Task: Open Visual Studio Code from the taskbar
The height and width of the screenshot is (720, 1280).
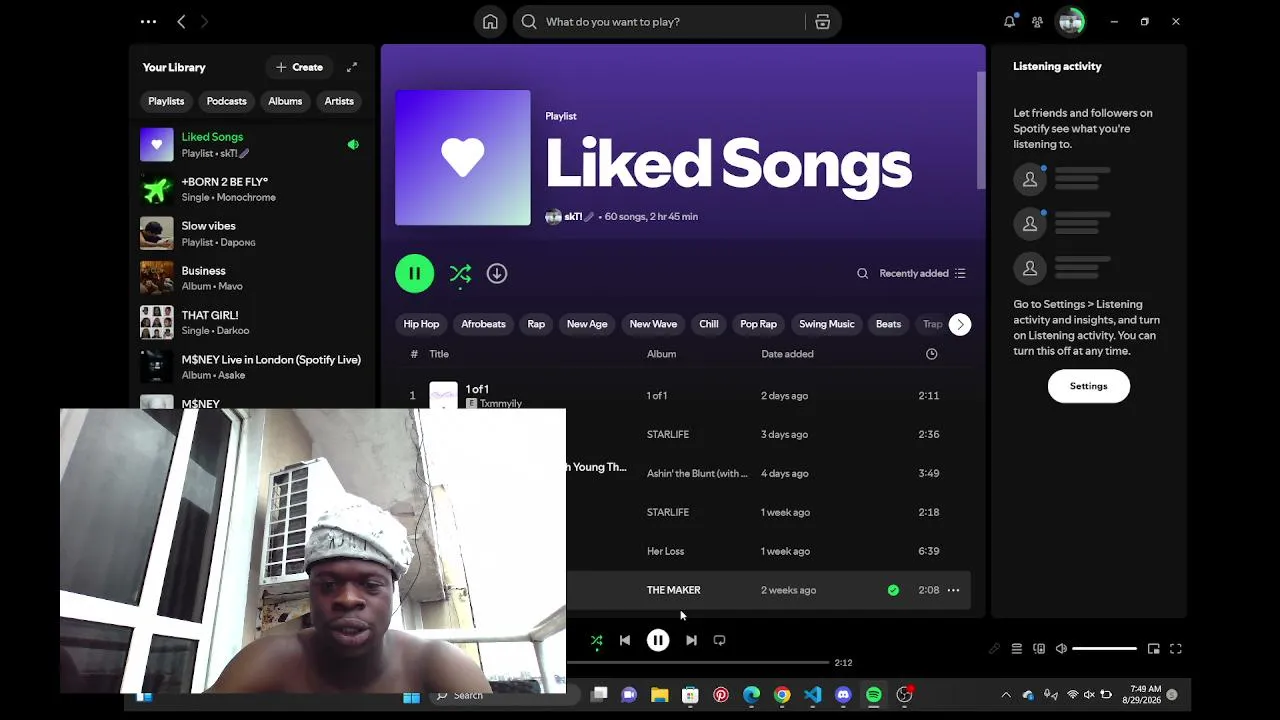Action: point(812,695)
